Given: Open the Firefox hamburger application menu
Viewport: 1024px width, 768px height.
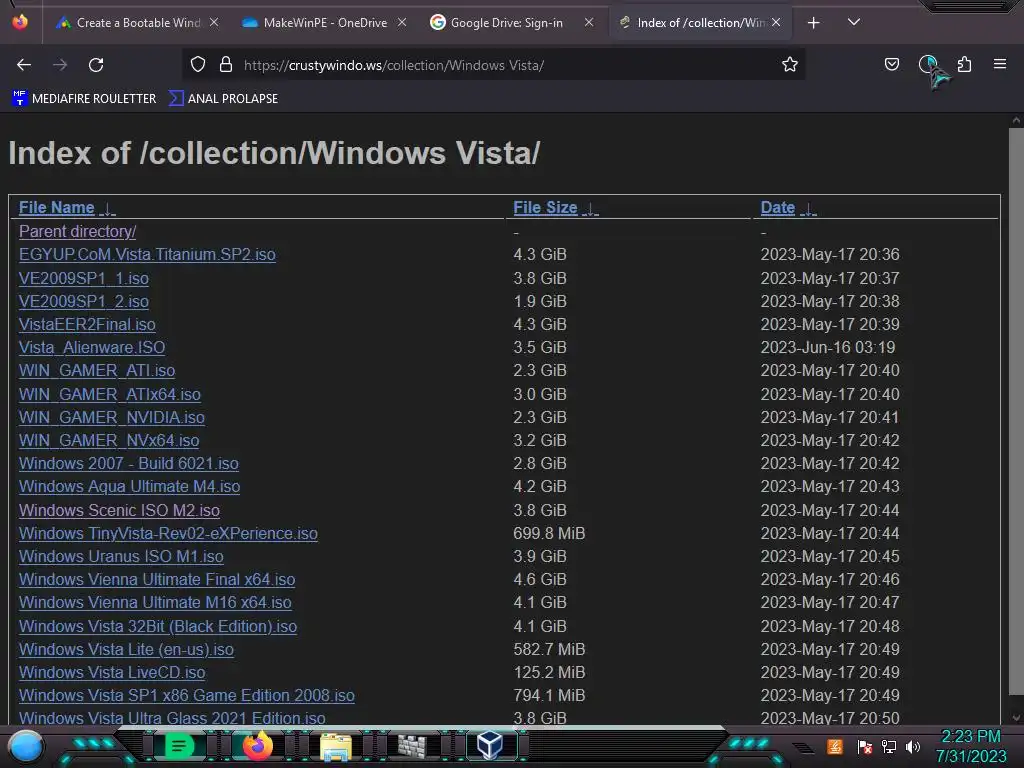Looking at the screenshot, I should click(999, 64).
